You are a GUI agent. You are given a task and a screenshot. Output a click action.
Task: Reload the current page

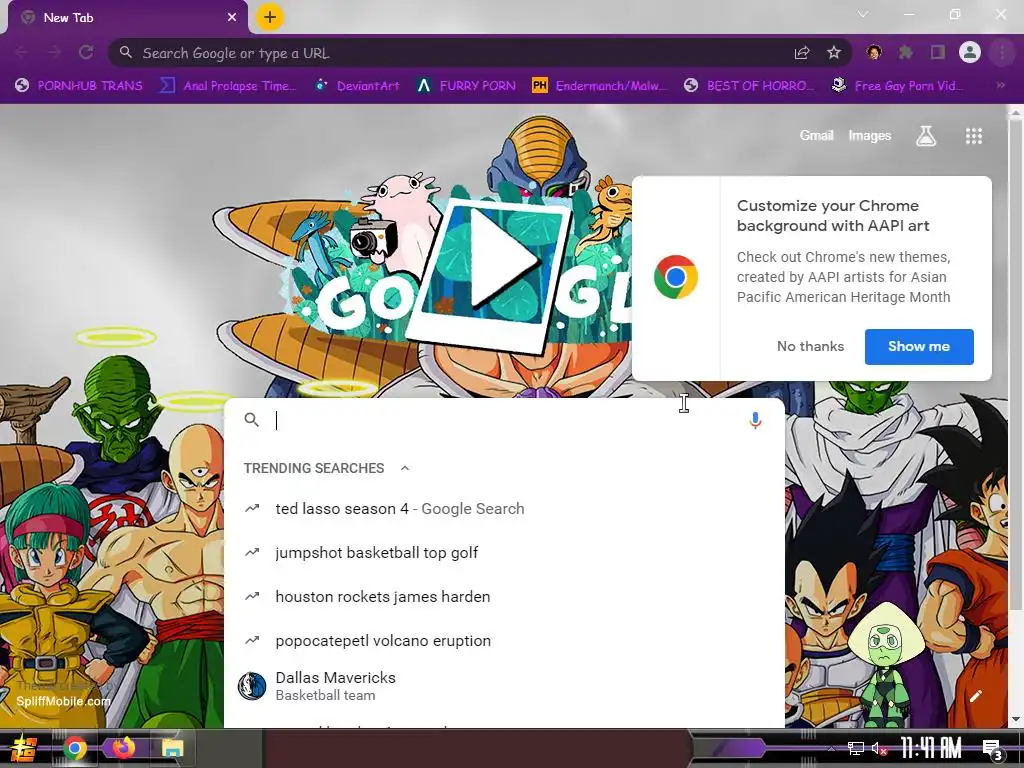click(x=86, y=52)
